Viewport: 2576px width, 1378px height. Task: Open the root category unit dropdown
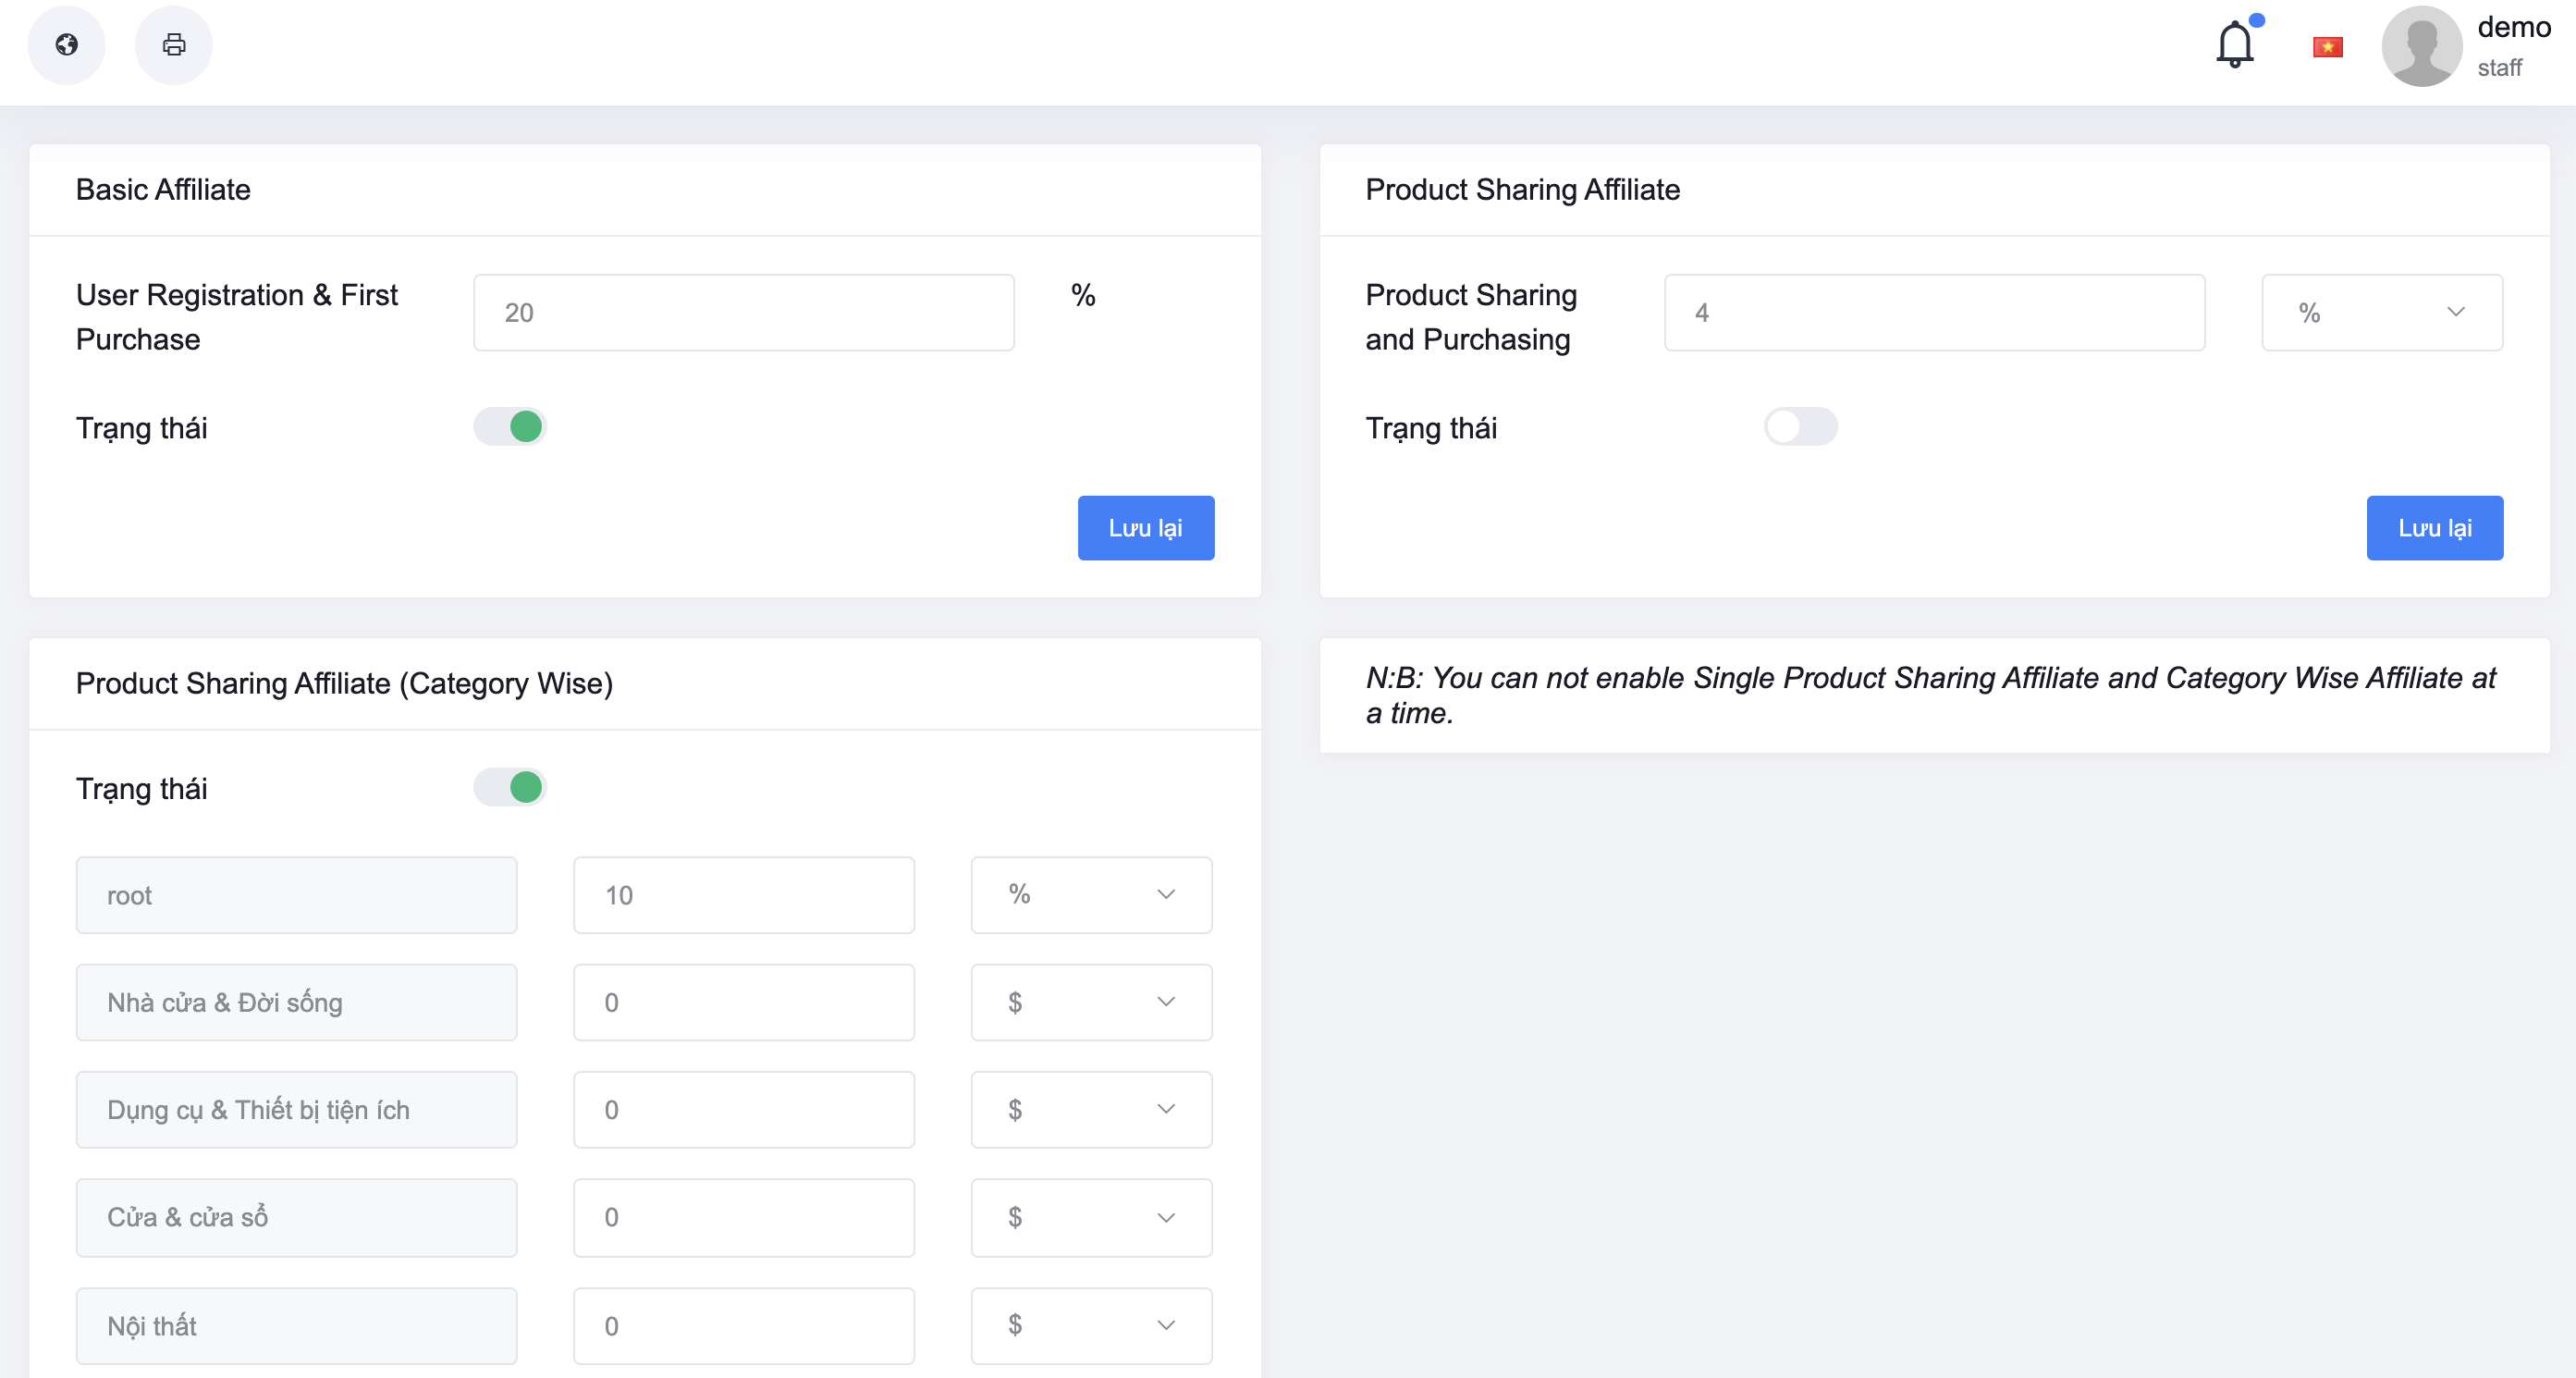[x=1091, y=895]
